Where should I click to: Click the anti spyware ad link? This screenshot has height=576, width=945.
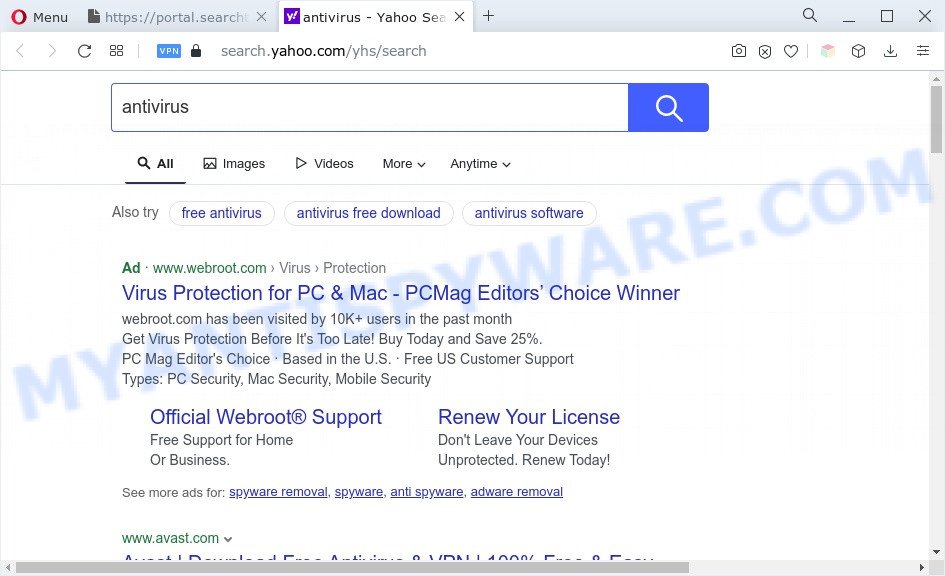coord(427,492)
